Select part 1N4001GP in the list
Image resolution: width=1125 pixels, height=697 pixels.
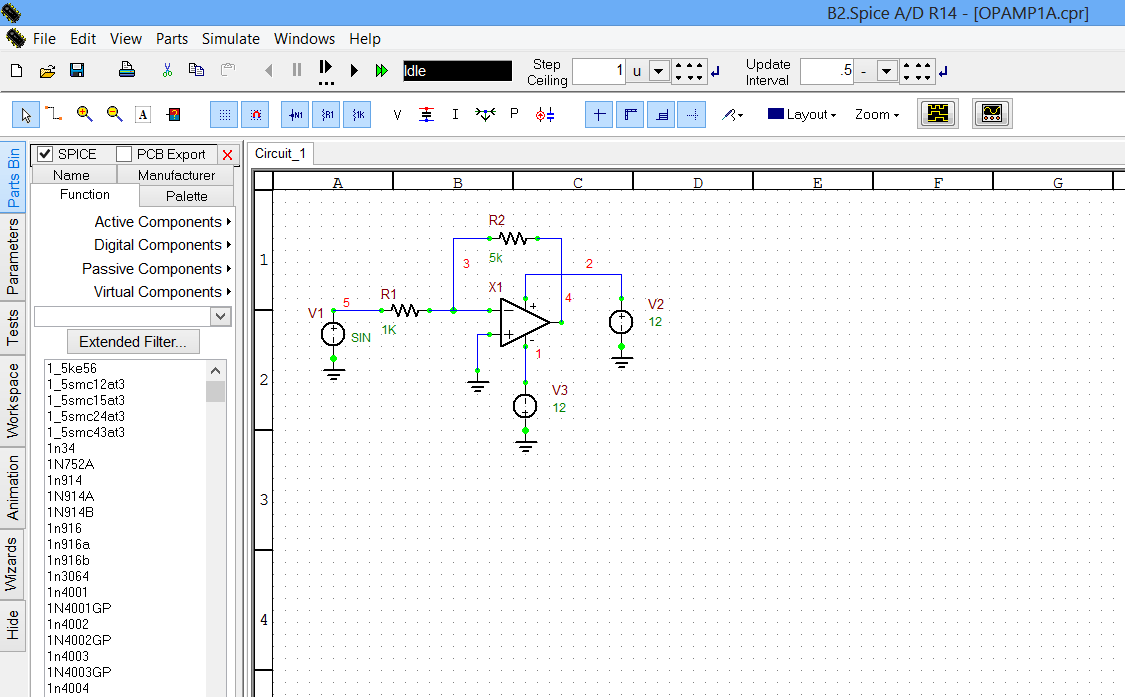pyautogui.click(x=79, y=608)
